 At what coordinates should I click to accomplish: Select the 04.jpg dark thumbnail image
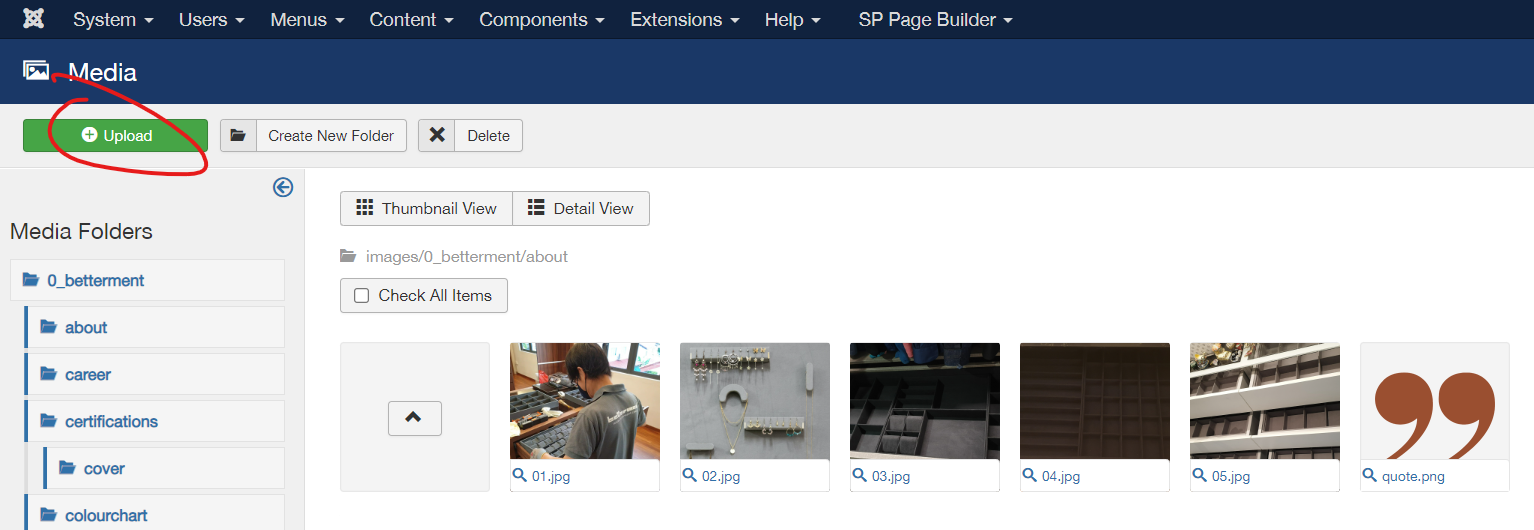(1095, 401)
